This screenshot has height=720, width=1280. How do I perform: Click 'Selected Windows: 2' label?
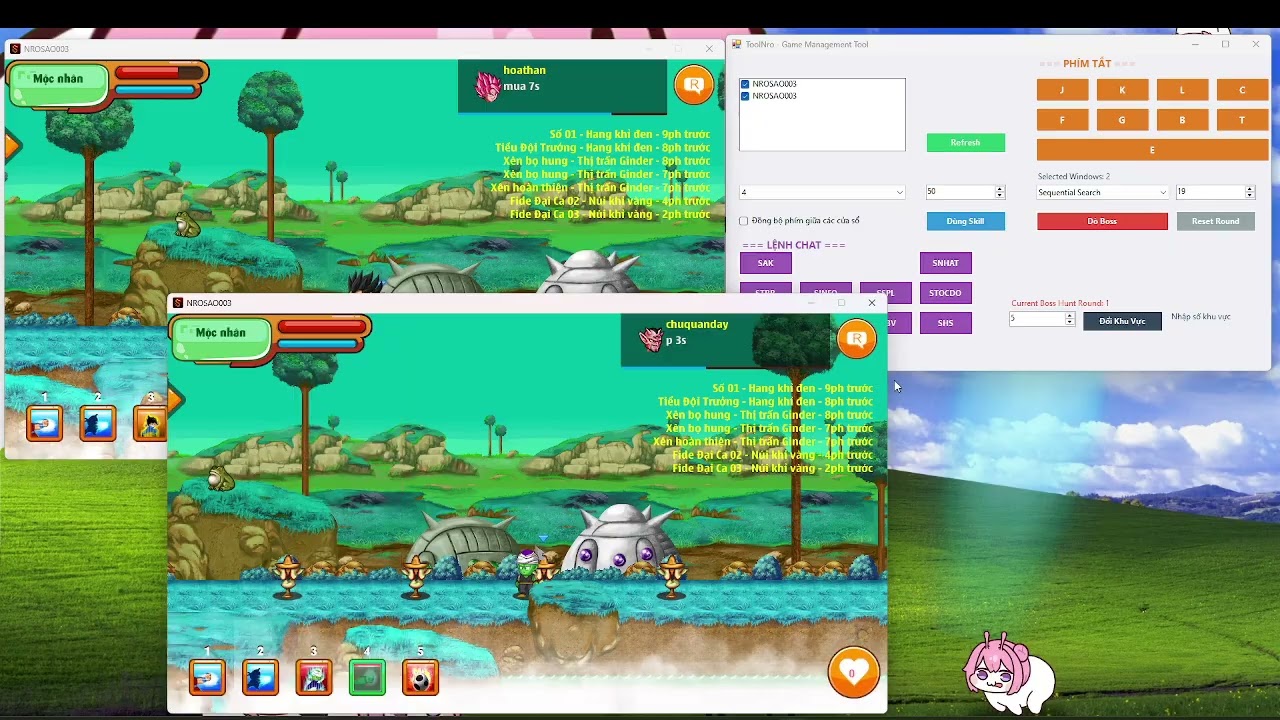1074,177
